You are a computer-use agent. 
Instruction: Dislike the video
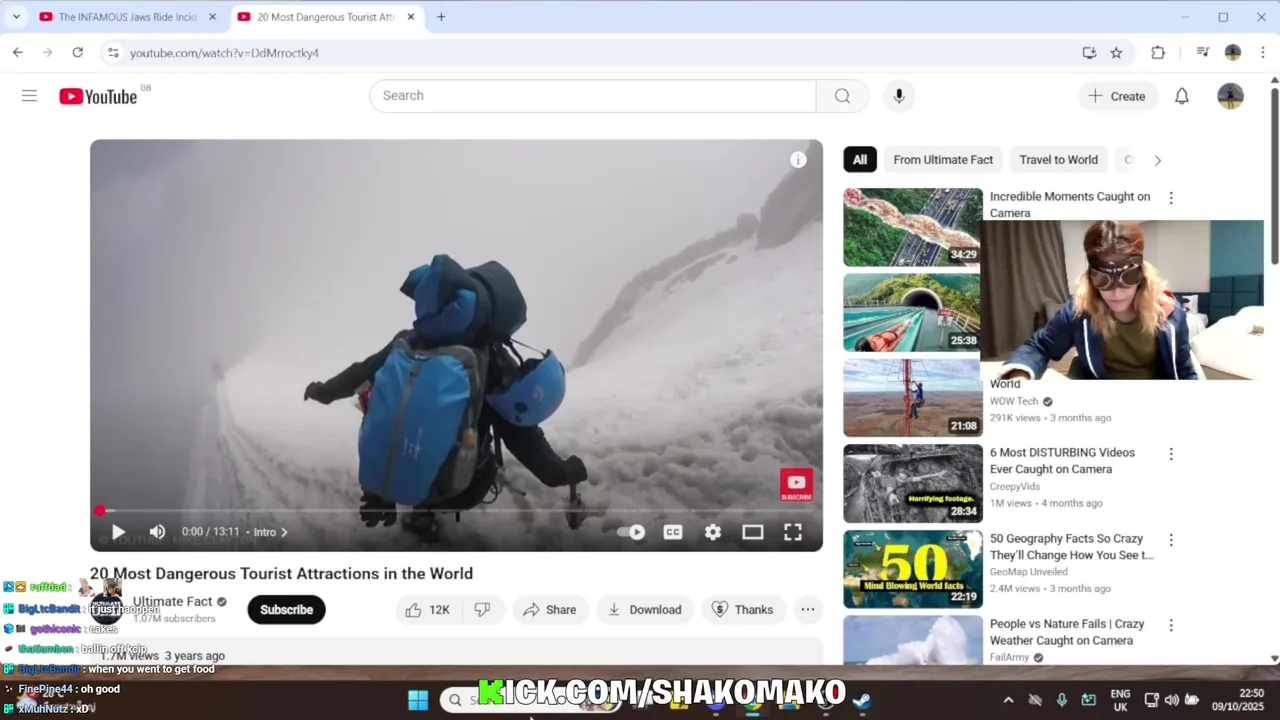[482, 609]
